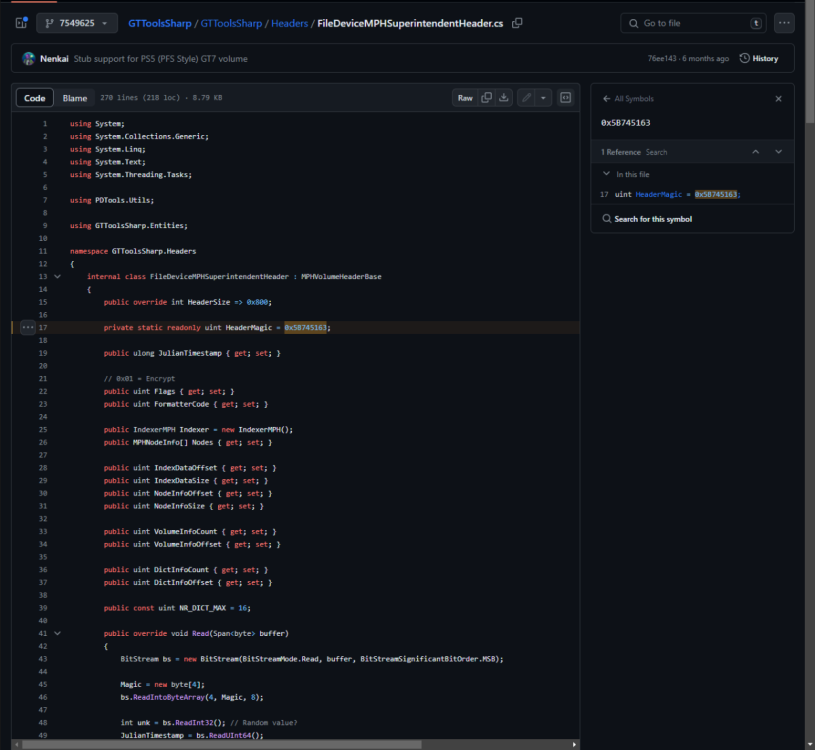
Task: Collapse the class definition at line 13
Action: coord(57,276)
